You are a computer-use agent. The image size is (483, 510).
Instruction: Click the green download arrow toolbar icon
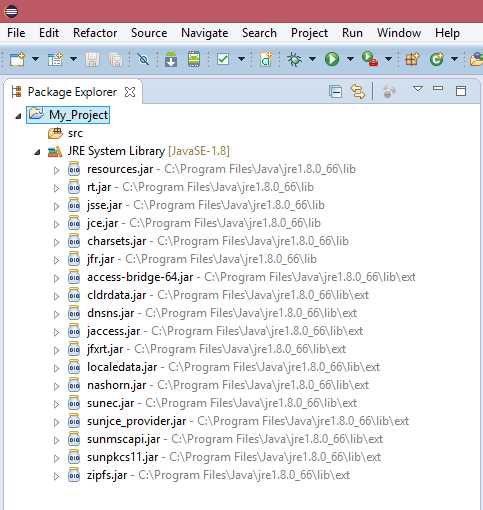[x=171, y=59]
